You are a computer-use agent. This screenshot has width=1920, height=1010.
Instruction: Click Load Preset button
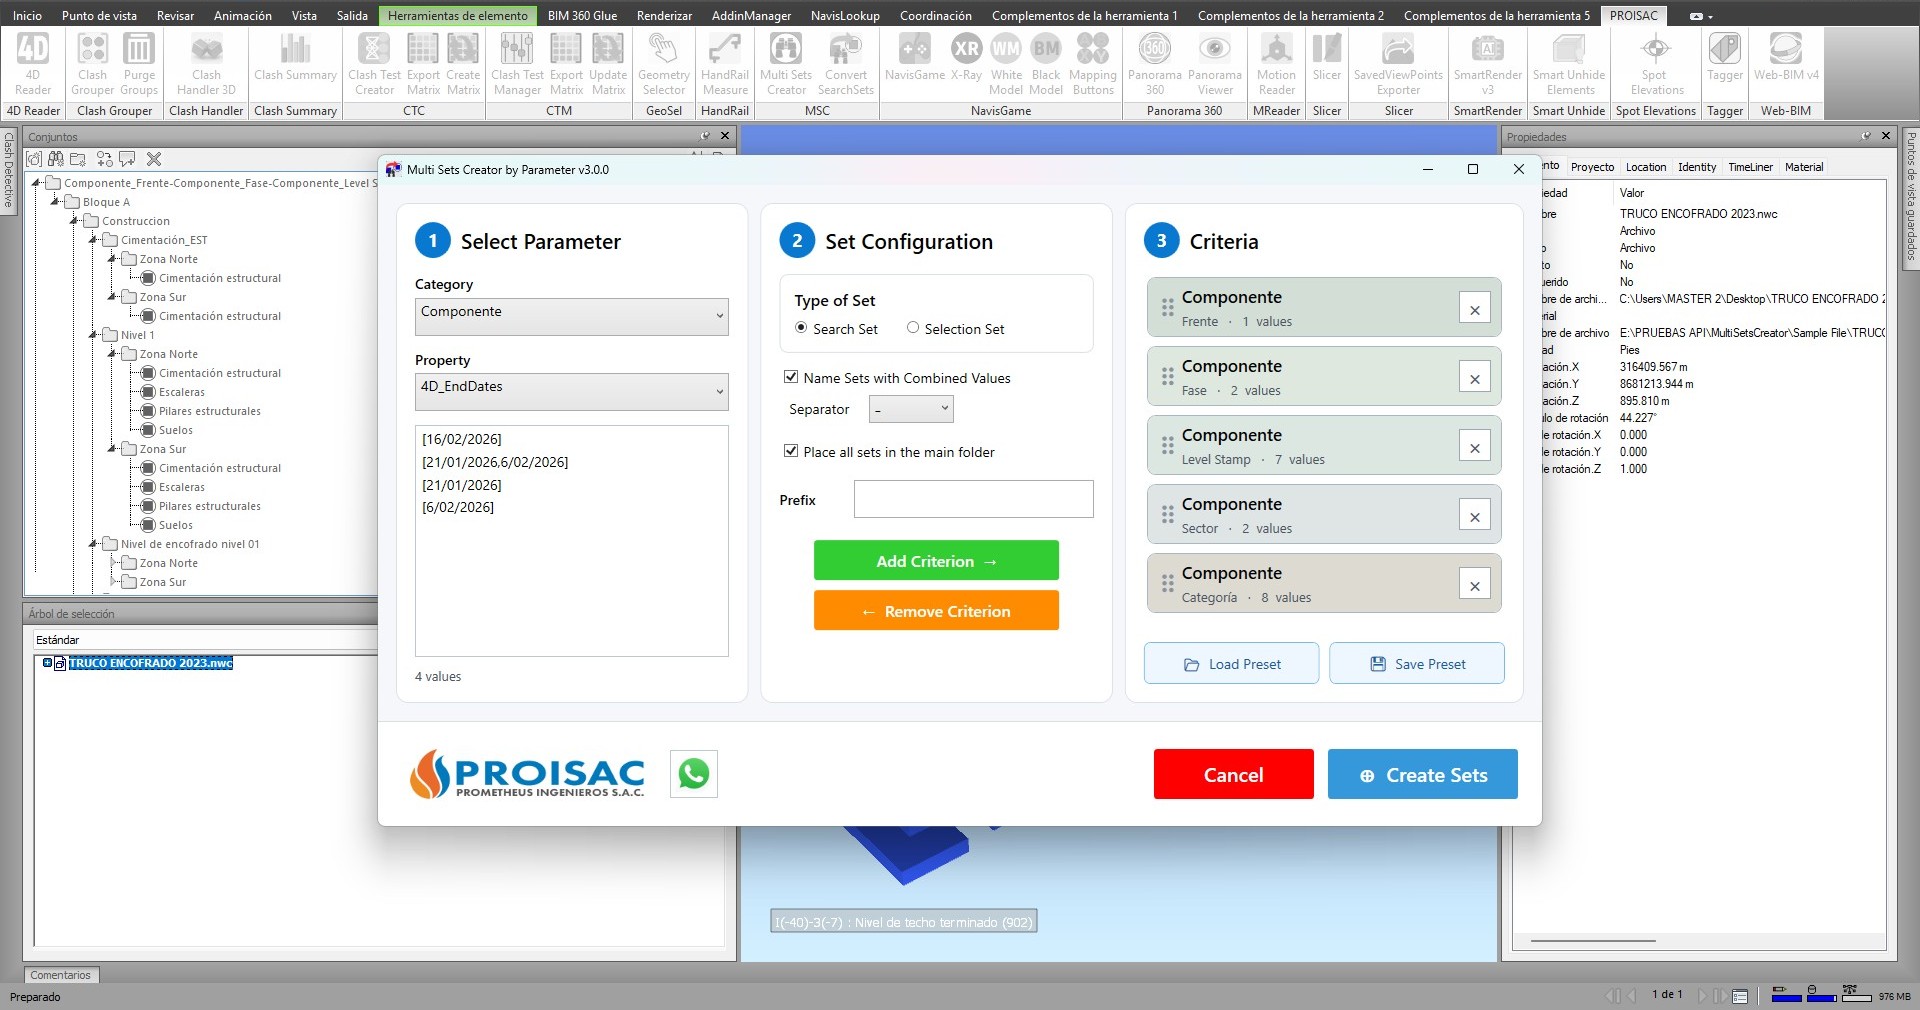(1231, 664)
